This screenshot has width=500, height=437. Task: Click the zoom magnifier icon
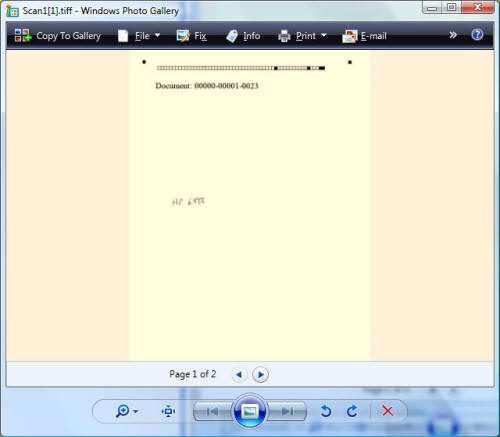(122, 411)
